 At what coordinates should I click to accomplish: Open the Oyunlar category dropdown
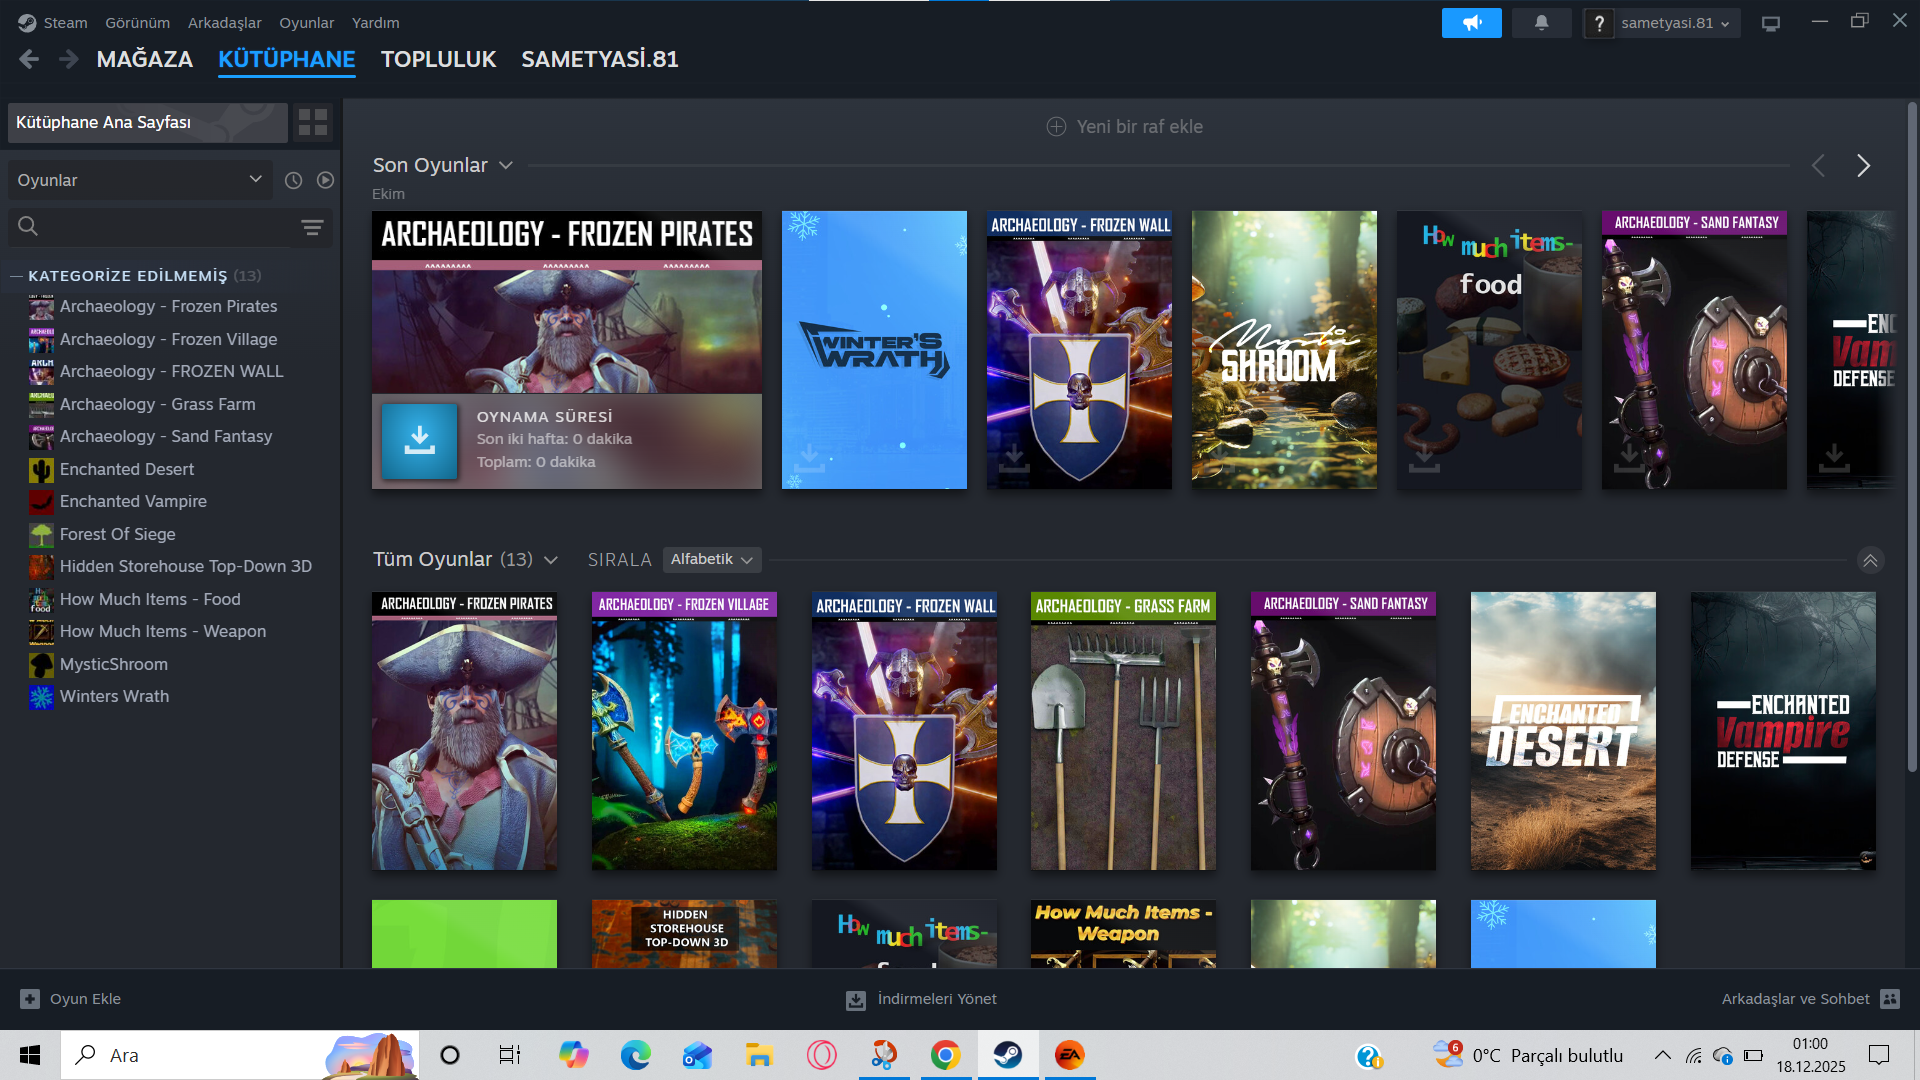point(140,180)
